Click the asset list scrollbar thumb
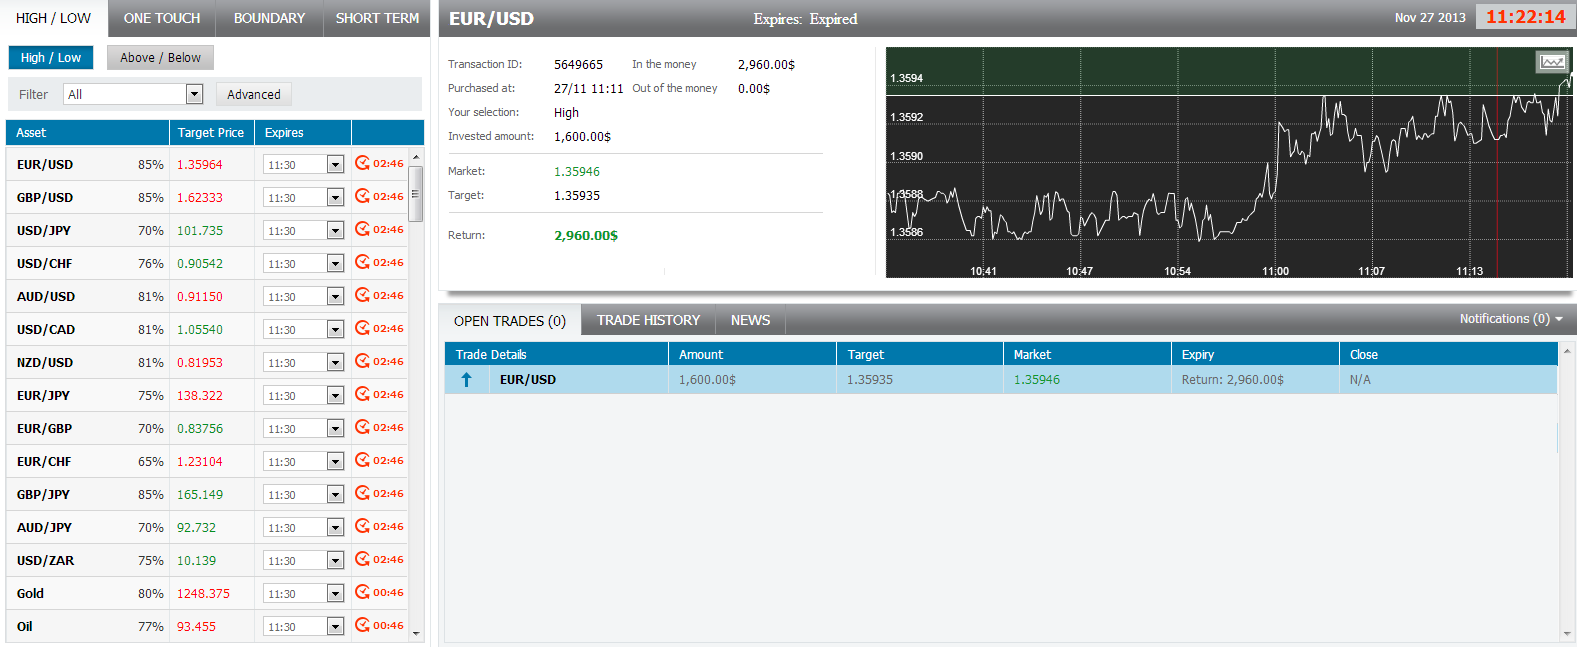 (x=416, y=193)
